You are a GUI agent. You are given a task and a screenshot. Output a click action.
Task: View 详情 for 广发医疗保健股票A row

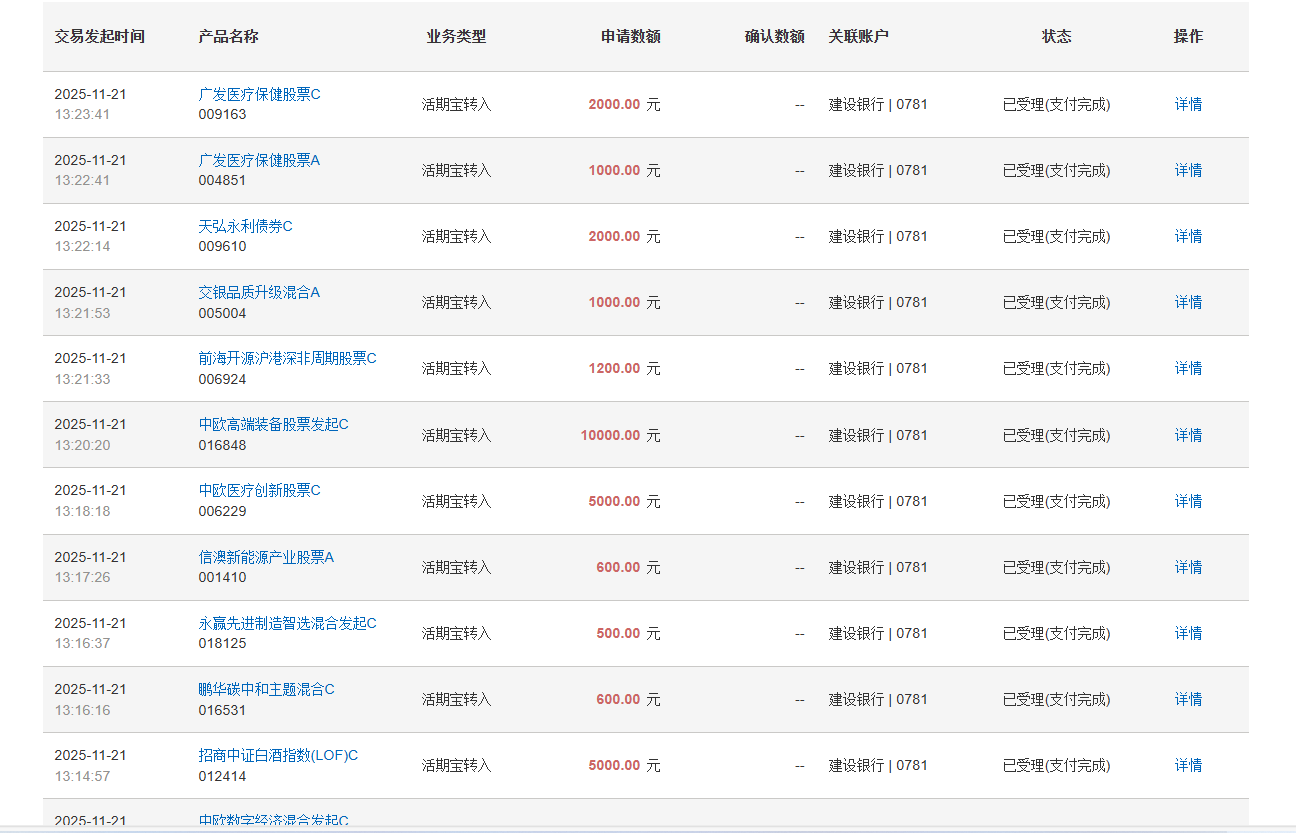click(x=1188, y=170)
